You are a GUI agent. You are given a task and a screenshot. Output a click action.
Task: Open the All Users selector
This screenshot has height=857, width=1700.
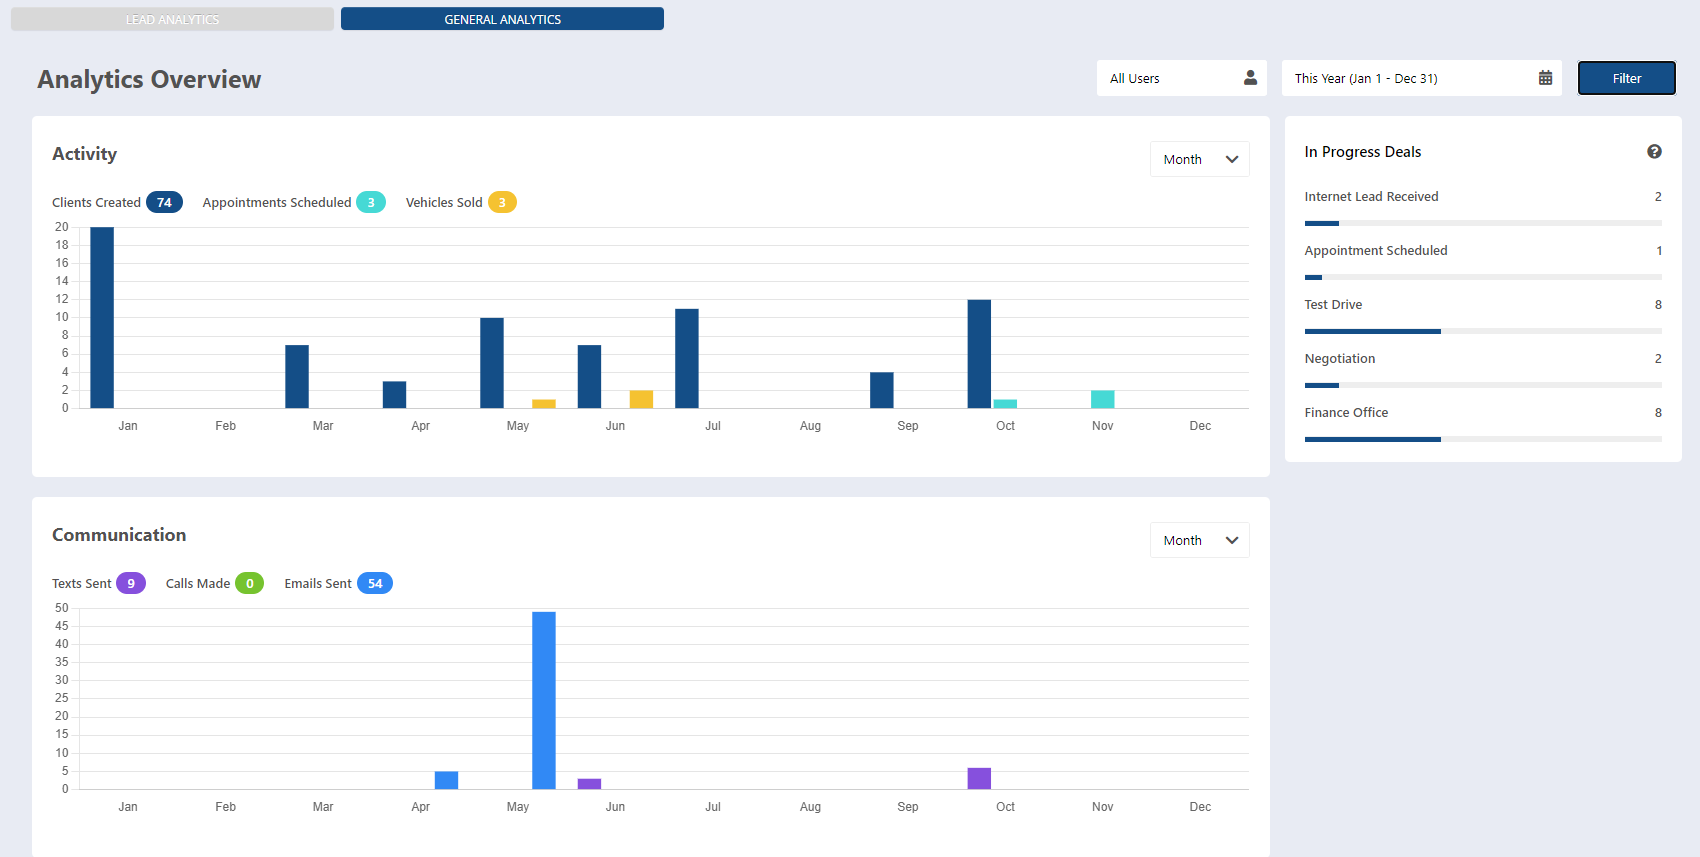pyautogui.click(x=1181, y=78)
